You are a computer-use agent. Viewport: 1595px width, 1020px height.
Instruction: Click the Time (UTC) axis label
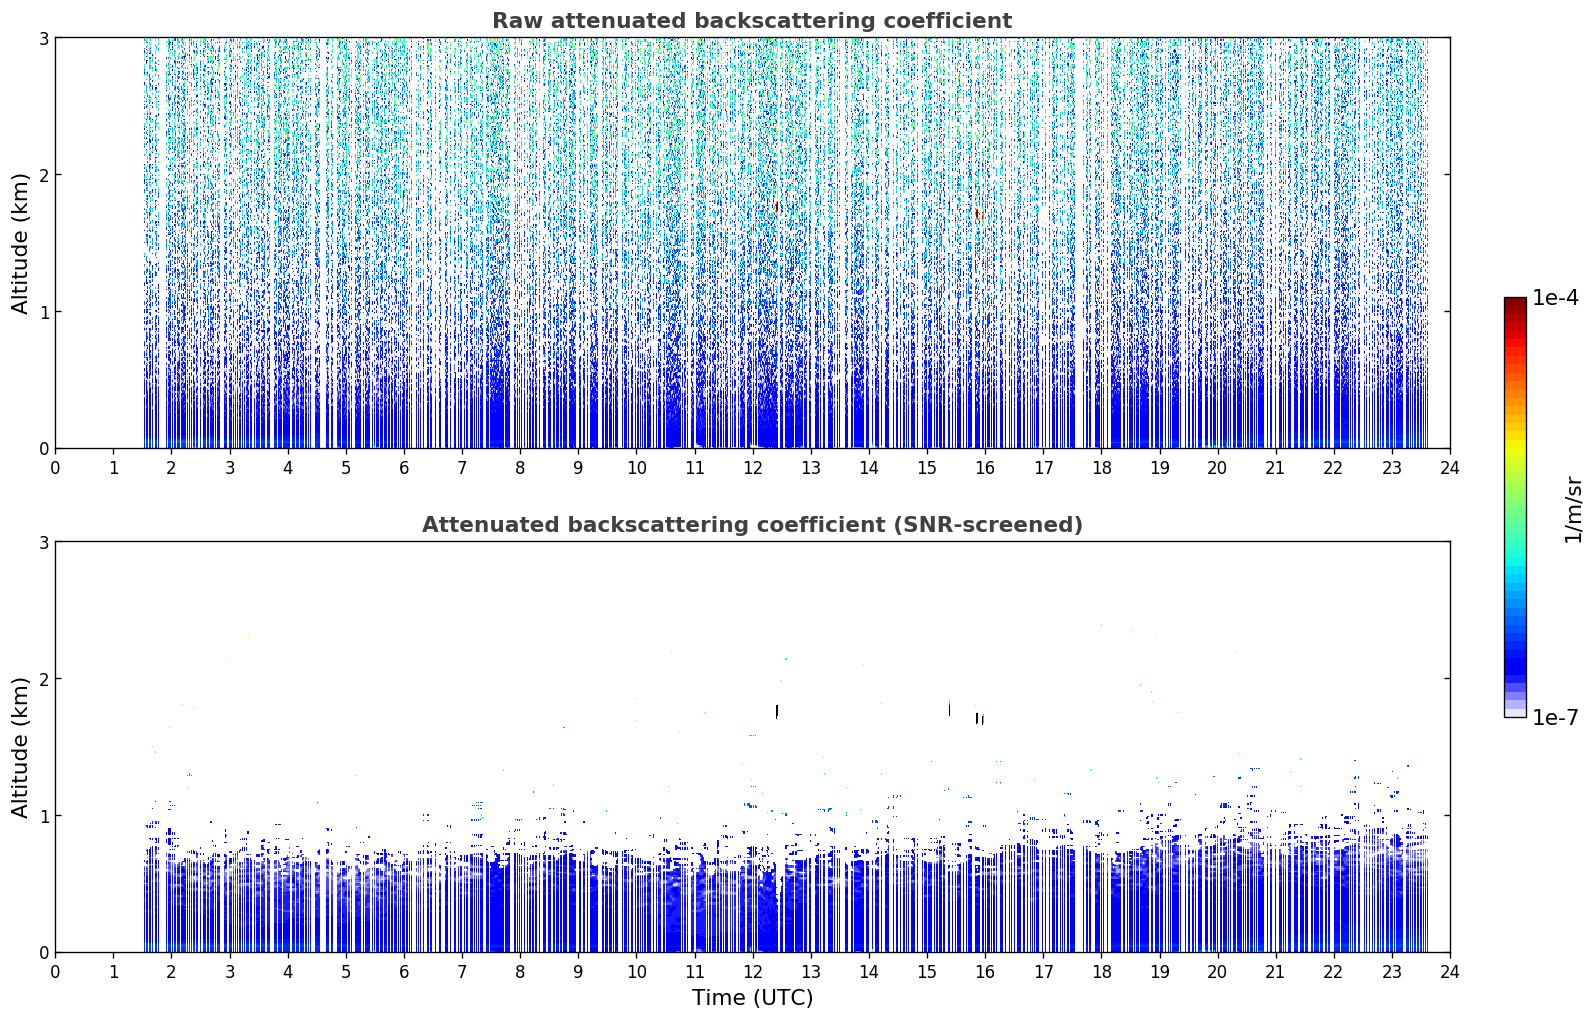[x=752, y=998]
